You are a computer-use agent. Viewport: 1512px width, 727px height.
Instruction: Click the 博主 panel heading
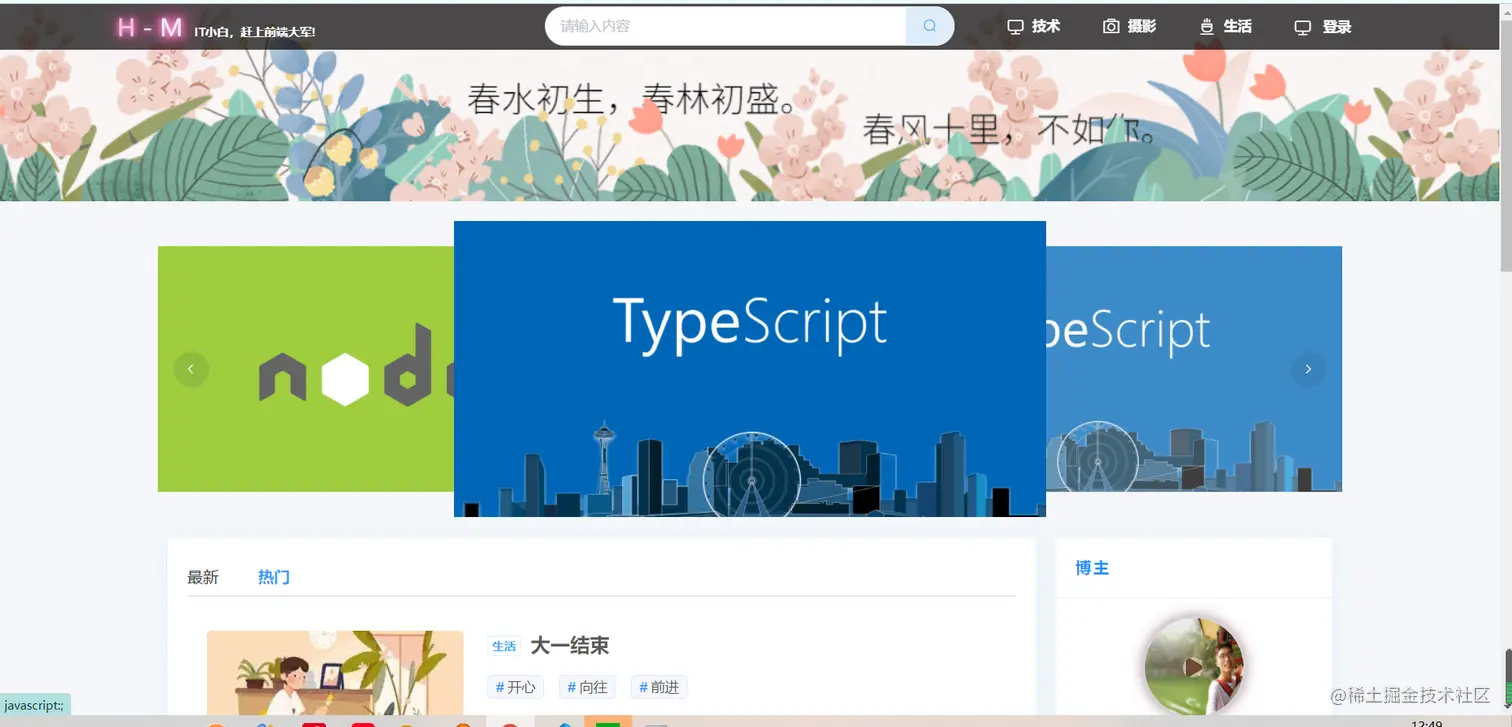(1092, 568)
